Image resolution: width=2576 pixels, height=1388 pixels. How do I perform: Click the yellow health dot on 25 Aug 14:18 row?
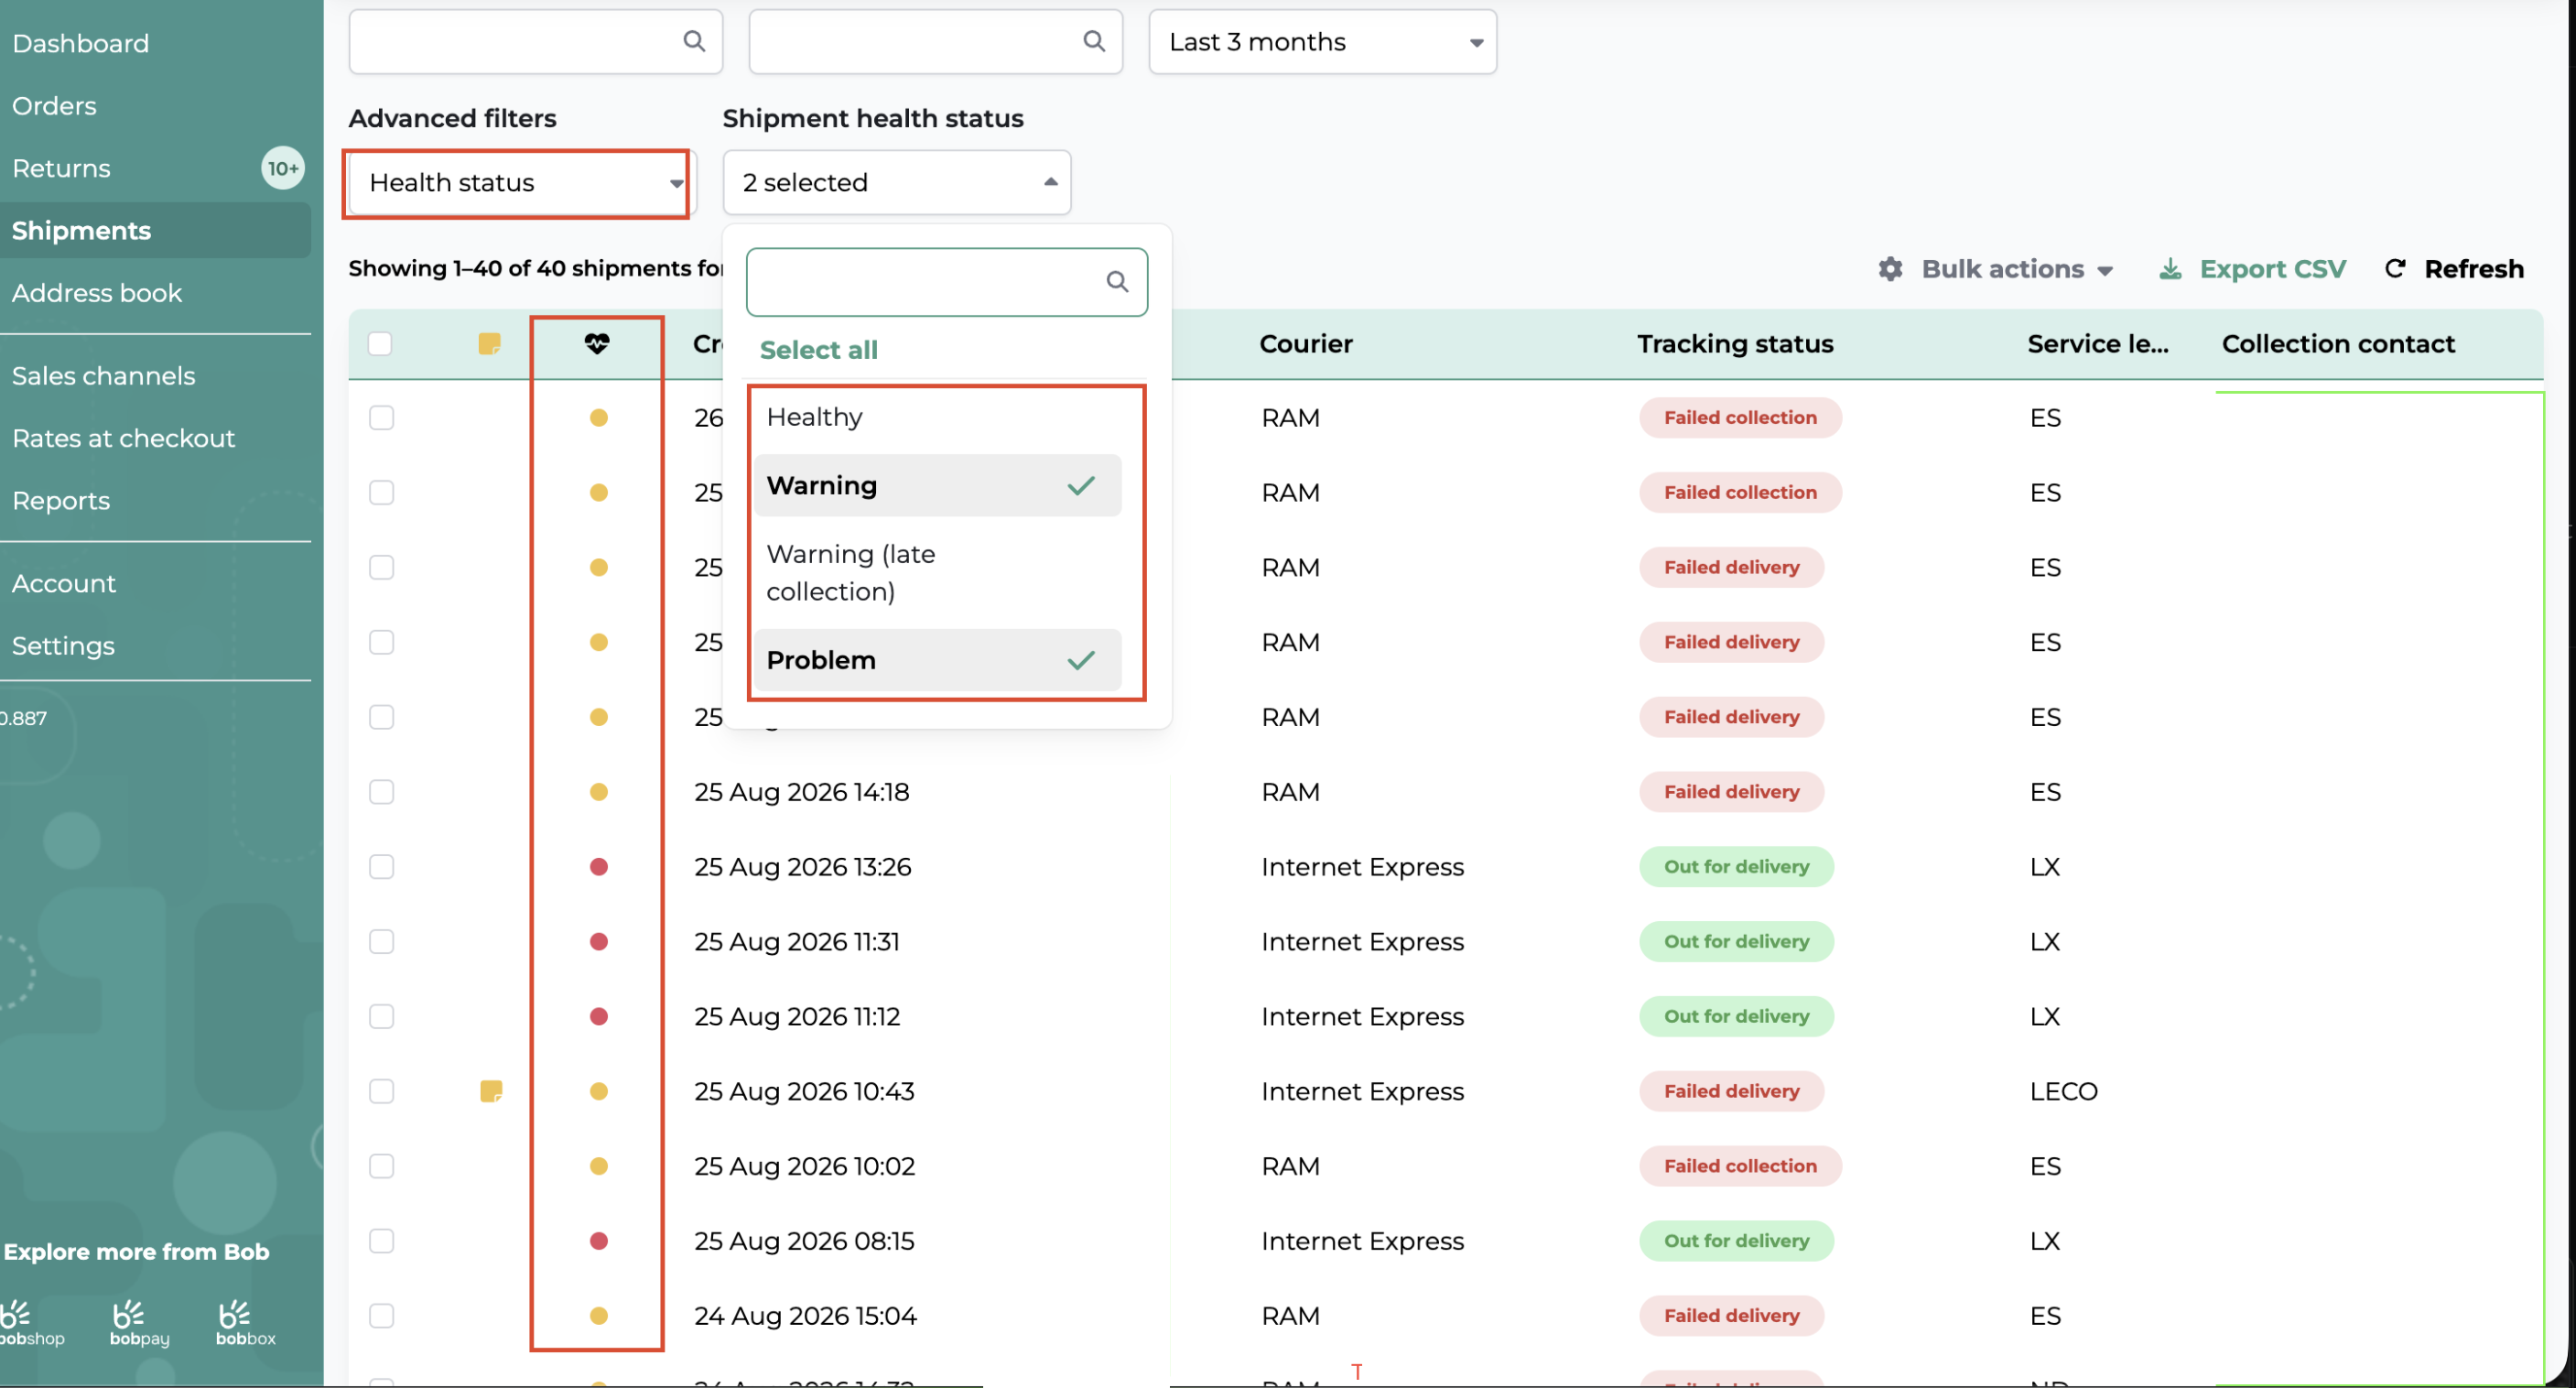[x=599, y=792]
